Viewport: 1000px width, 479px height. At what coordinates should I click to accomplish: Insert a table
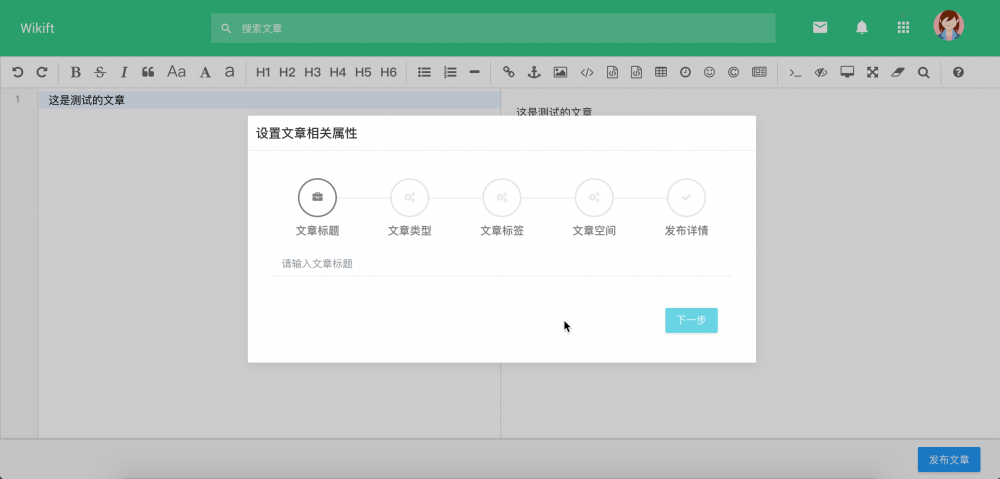click(x=661, y=72)
